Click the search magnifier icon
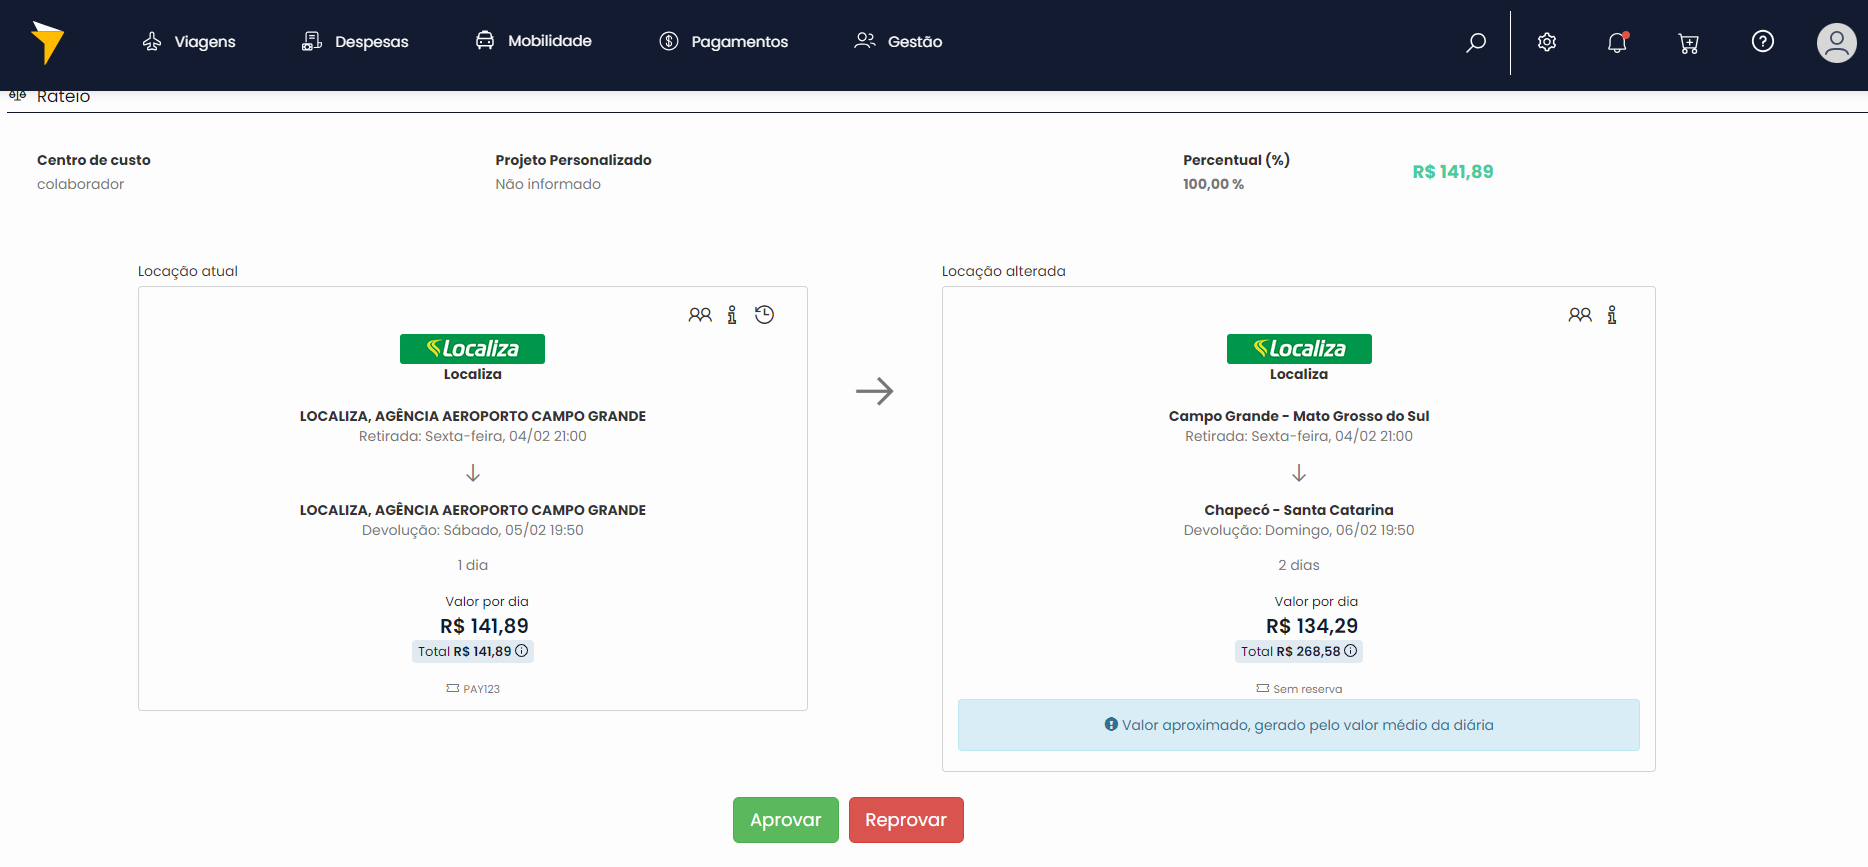Viewport: 1868px width, 867px height. coord(1476,42)
